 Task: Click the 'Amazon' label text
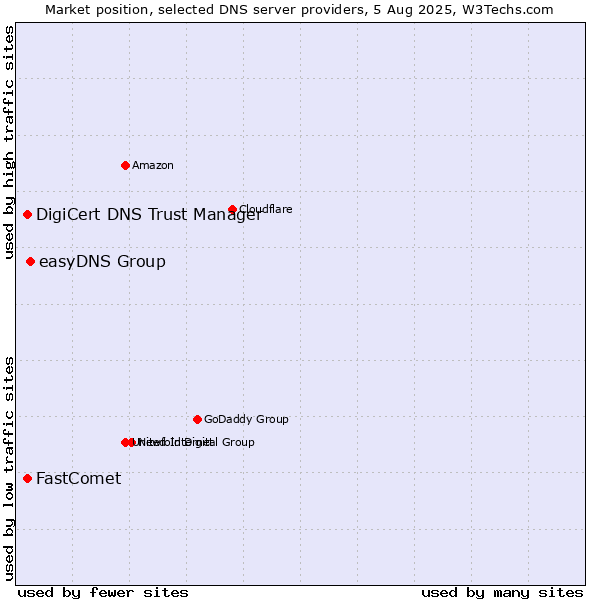click(x=153, y=165)
